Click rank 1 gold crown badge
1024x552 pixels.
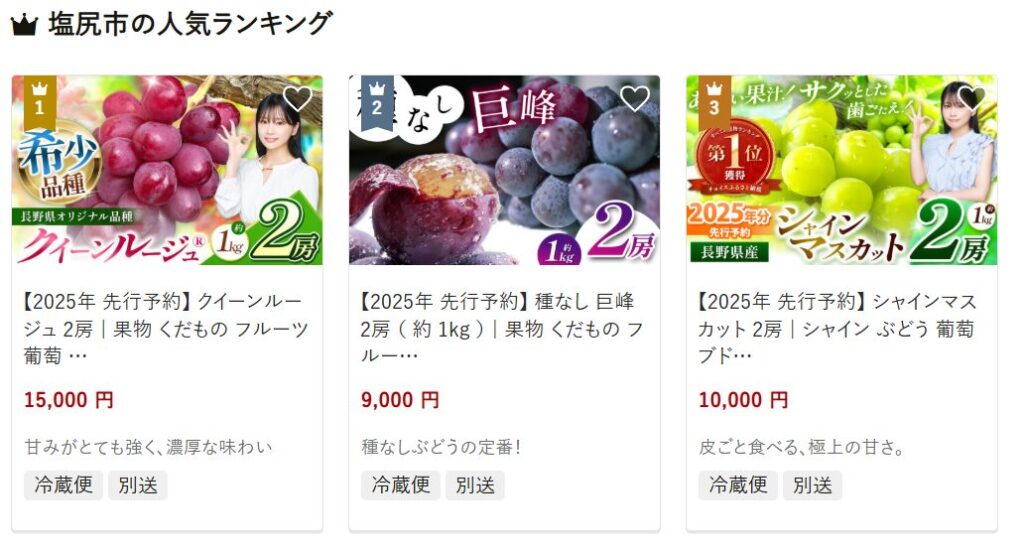click(x=40, y=101)
